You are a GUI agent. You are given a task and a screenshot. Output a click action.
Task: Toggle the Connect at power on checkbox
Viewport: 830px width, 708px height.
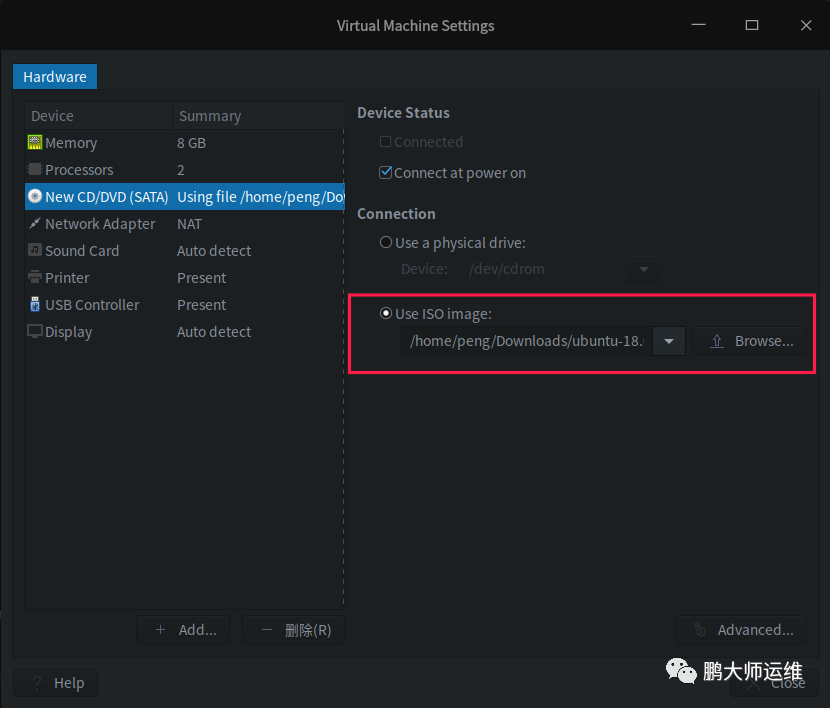(x=386, y=173)
